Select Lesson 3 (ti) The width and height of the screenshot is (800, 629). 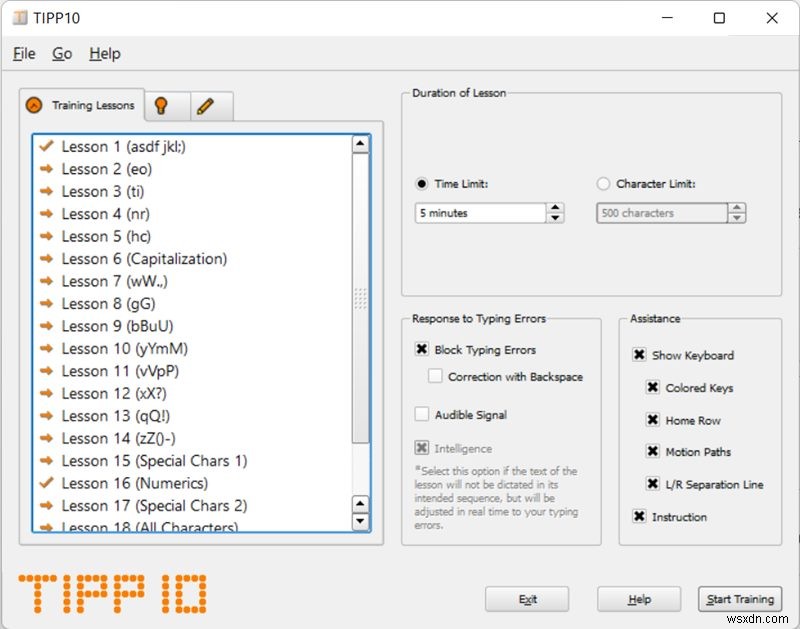coord(192,191)
